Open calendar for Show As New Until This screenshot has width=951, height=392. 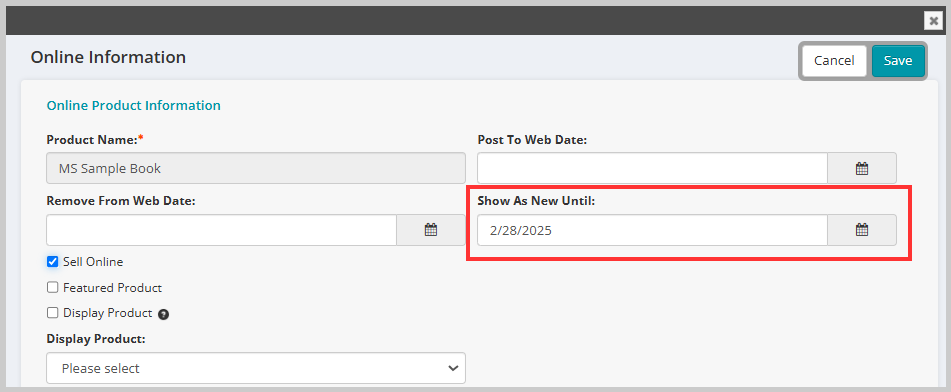click(x=862, y=230)
